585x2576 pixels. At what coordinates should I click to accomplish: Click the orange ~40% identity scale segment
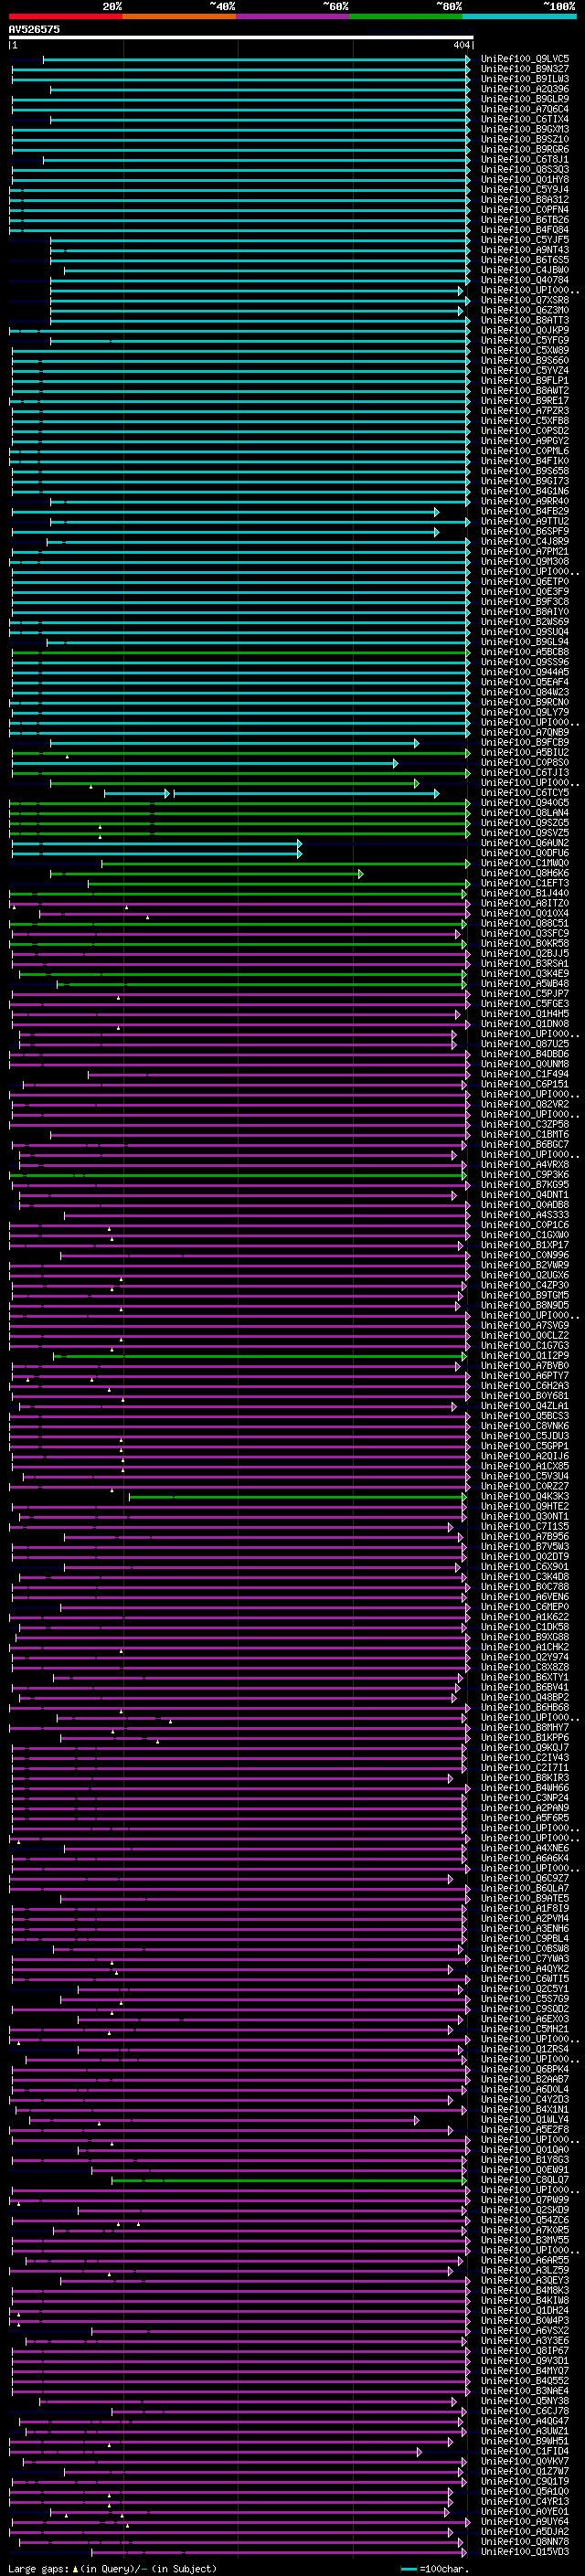pos(179,16)
